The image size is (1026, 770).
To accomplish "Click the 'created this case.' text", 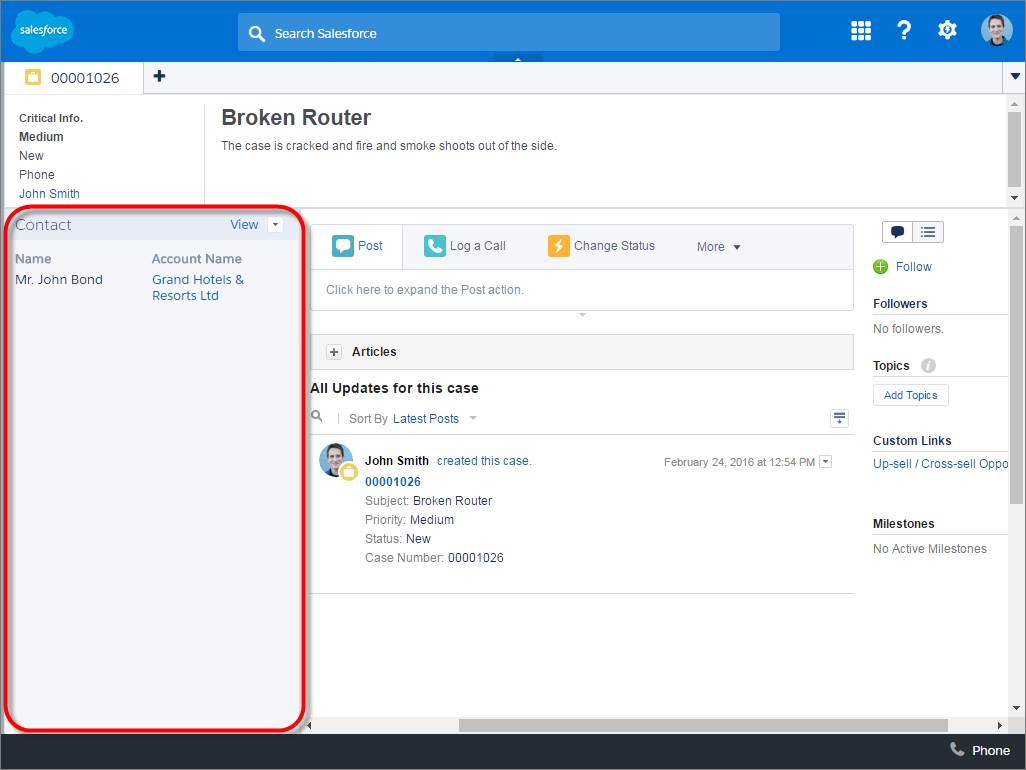I will 484,461.
